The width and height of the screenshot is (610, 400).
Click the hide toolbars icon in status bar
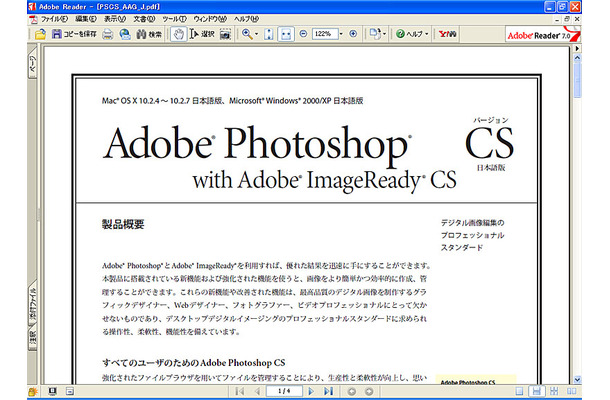tap(70, 391)
